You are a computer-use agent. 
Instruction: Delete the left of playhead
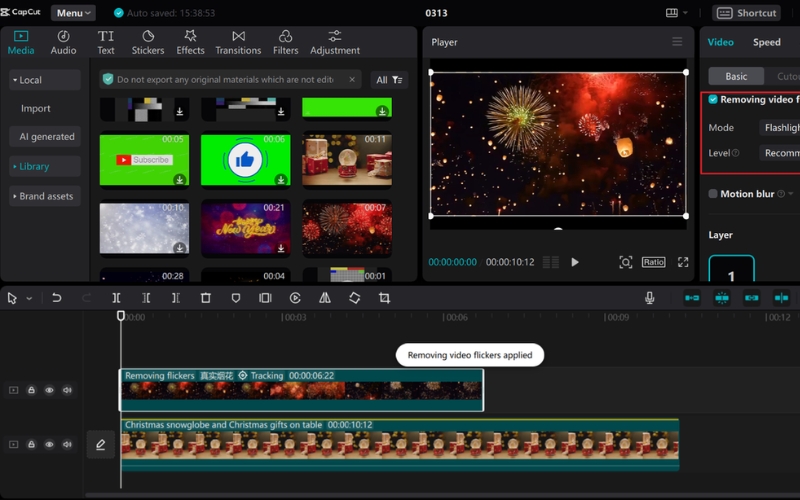(146, 298)
